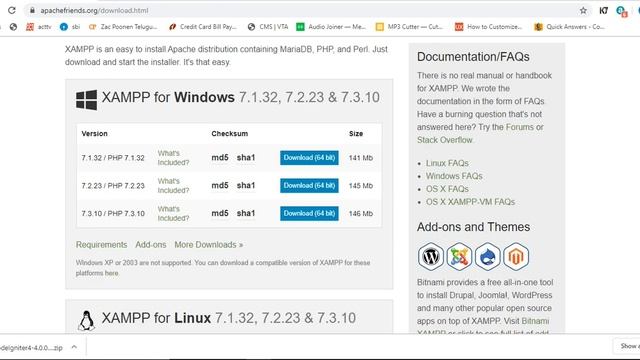Open the K7 extension icon
640x360 pixels.
click(603, 11)
